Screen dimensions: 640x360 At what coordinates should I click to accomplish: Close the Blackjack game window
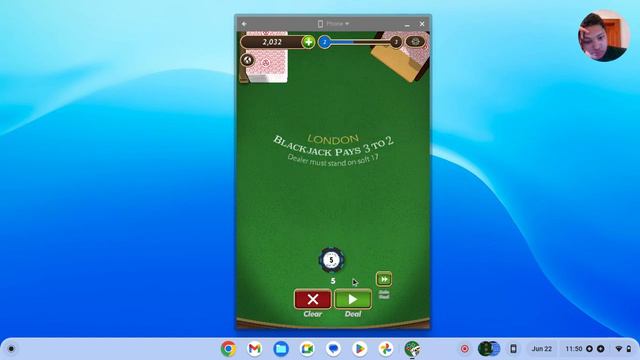coord(422,24)
